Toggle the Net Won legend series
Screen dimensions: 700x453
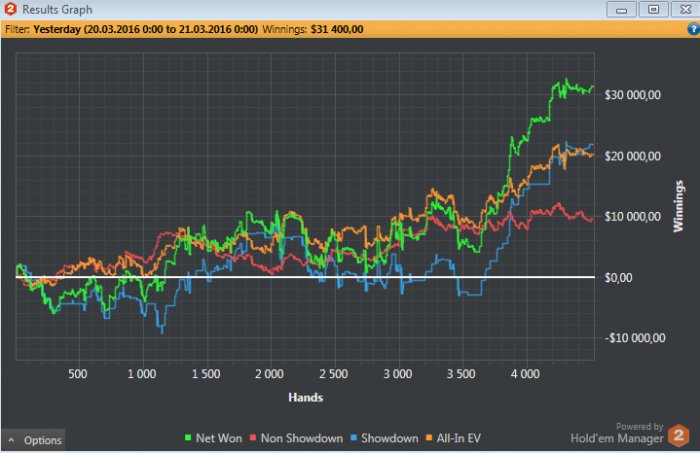(213, 438)
